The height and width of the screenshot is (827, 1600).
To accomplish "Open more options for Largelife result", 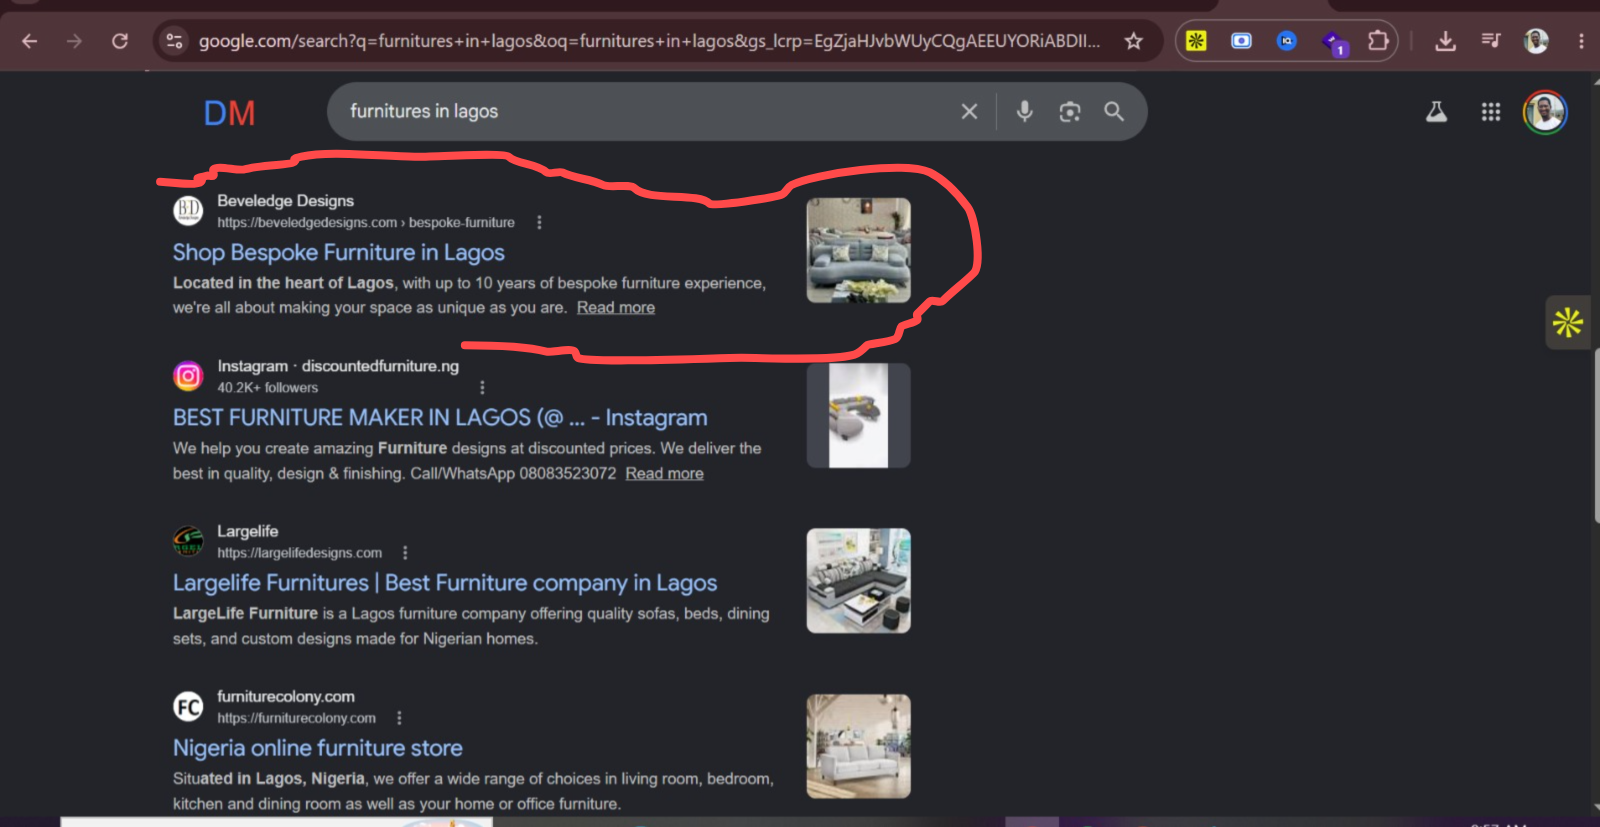I will (x=405, y=553).
